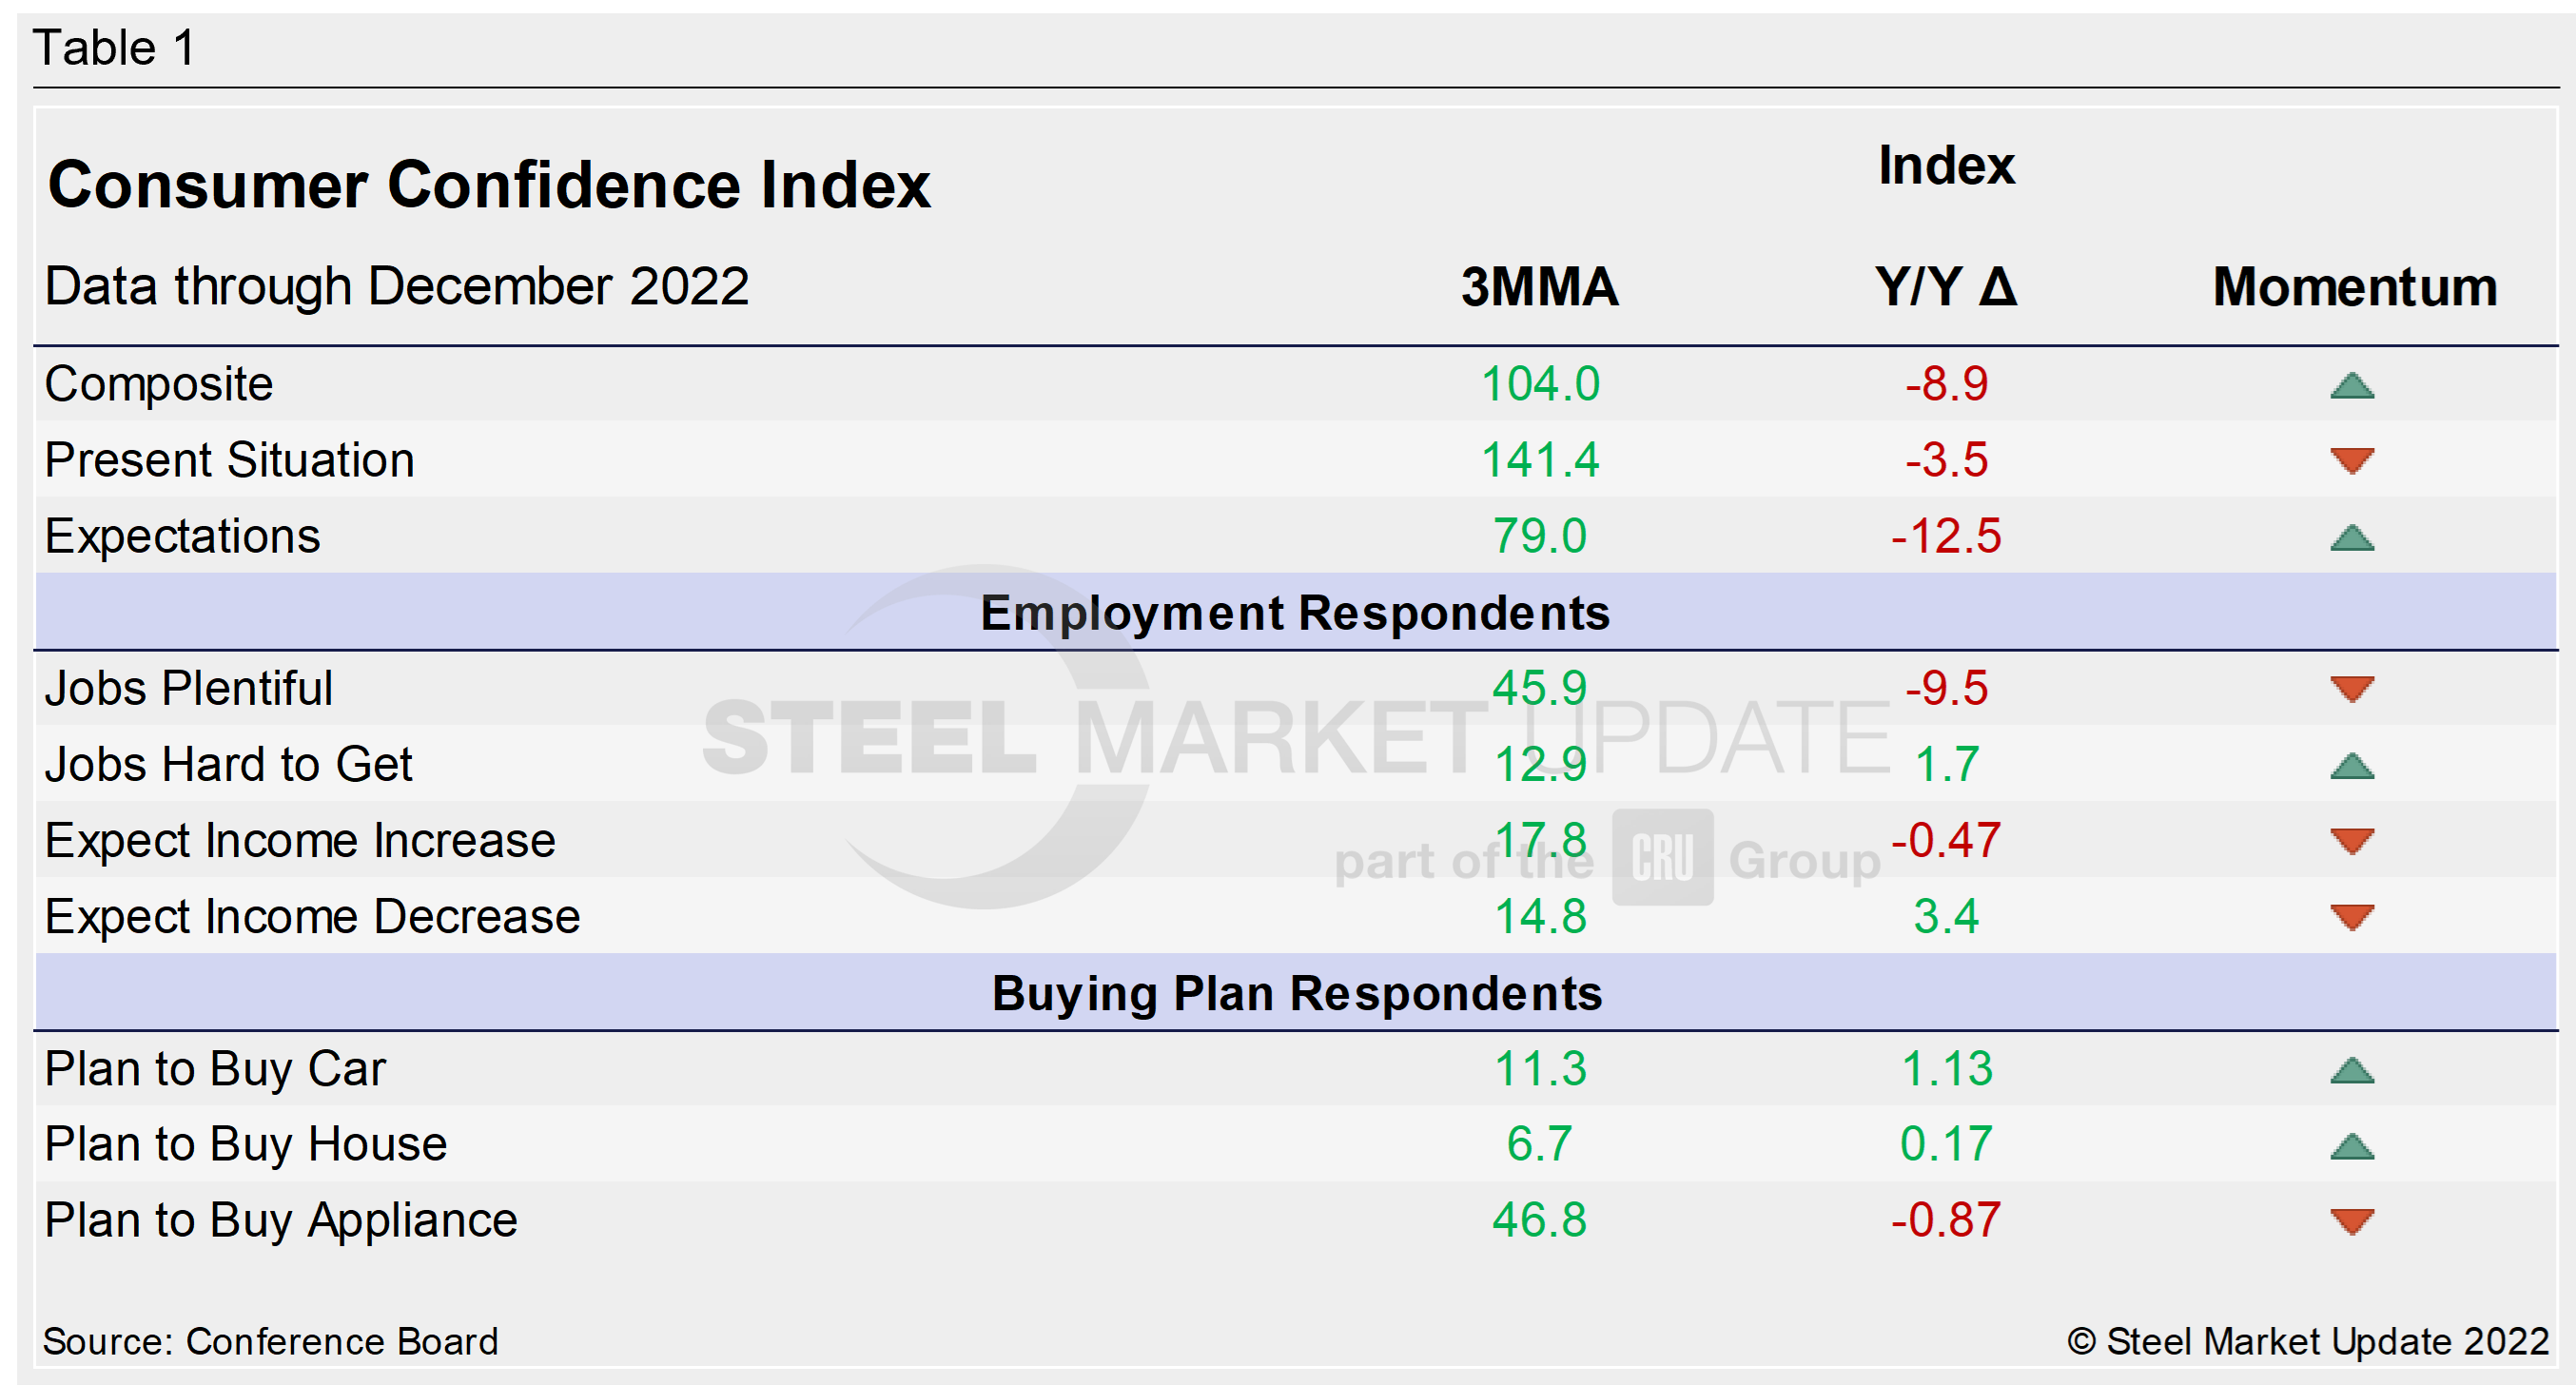
Task: Click the Steel Market Update copyright text
Action: (2307, 1341)
